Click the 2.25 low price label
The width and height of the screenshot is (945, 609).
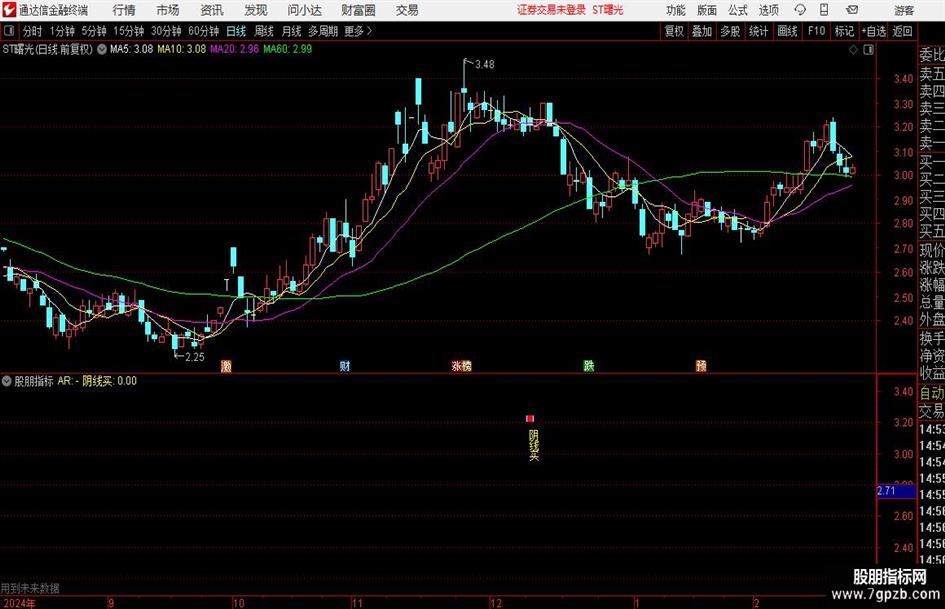point(194,357)
